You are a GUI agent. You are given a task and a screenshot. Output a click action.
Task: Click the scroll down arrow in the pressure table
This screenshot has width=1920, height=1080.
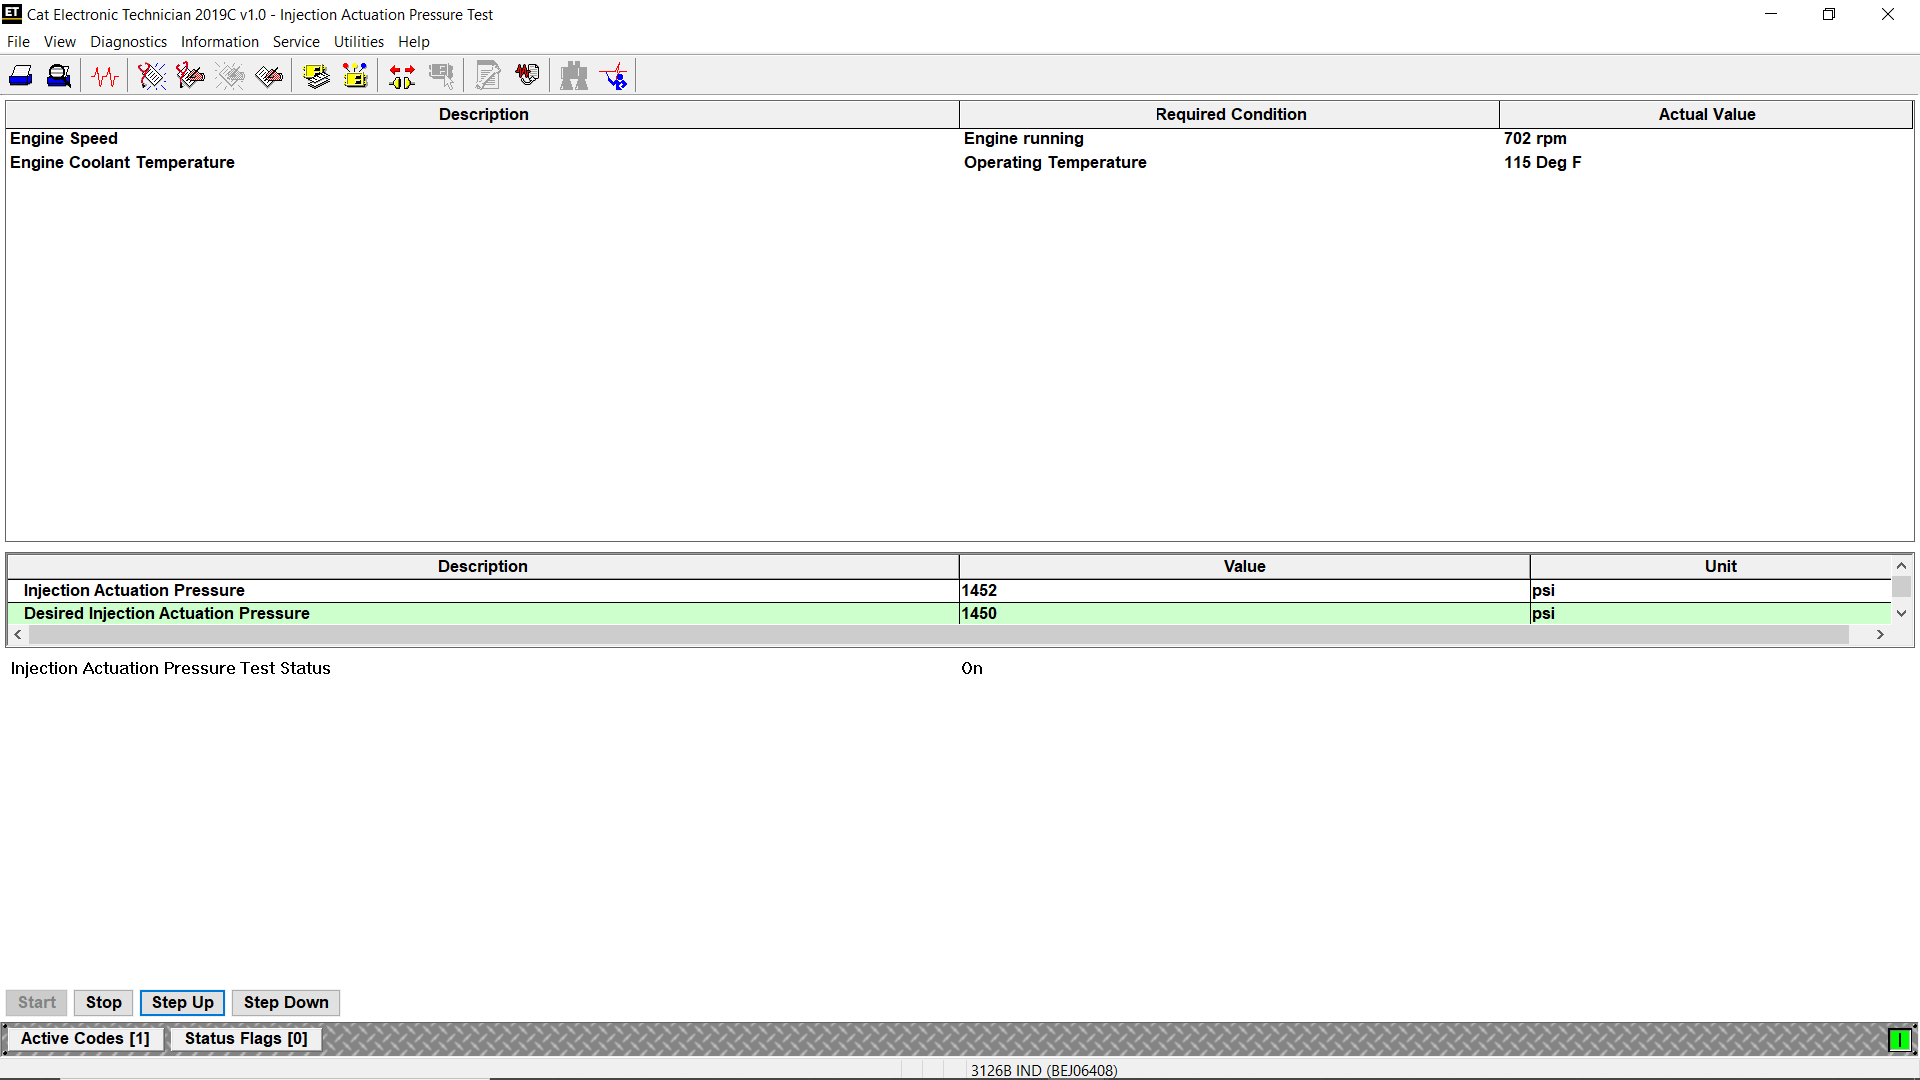[1901, 614]
